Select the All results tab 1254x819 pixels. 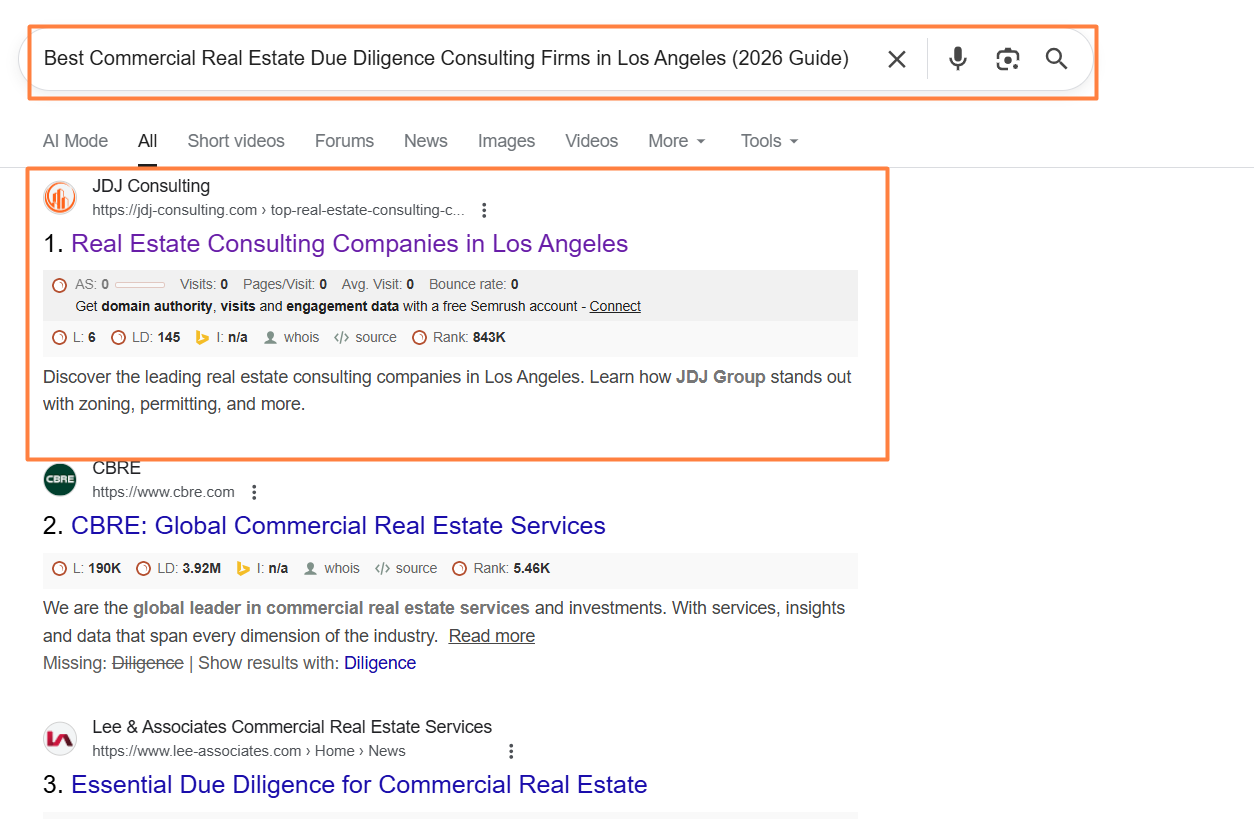[148, 141]
